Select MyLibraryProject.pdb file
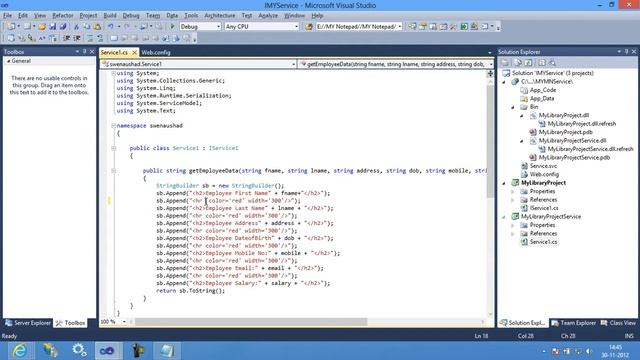Image resolution: width=640 pixels, height=360 pixels. coord(565,132)
